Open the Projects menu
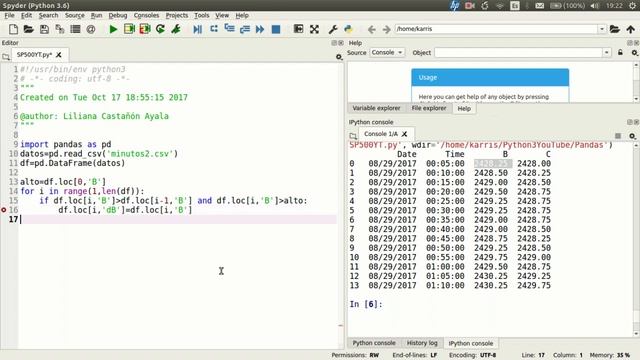 pyautogui.click(x=177, y=15)
